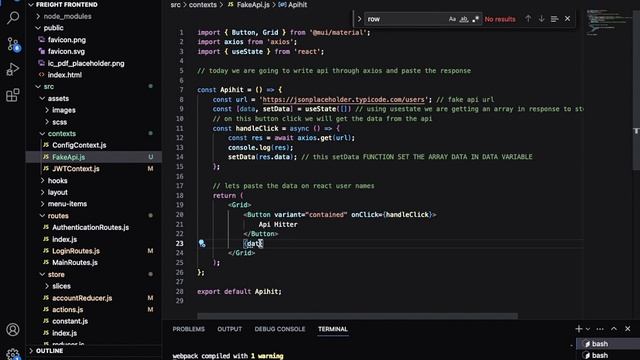640x360 pixels.
Task: Open index.html file
Action: pyautogui.click(x=64, y=75)
